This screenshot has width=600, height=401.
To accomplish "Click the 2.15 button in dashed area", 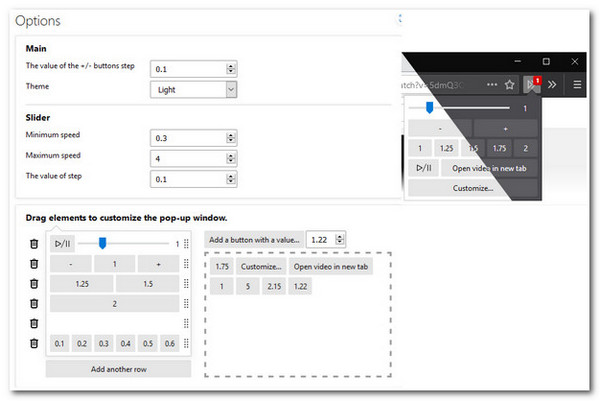I will tap(274, 286).
